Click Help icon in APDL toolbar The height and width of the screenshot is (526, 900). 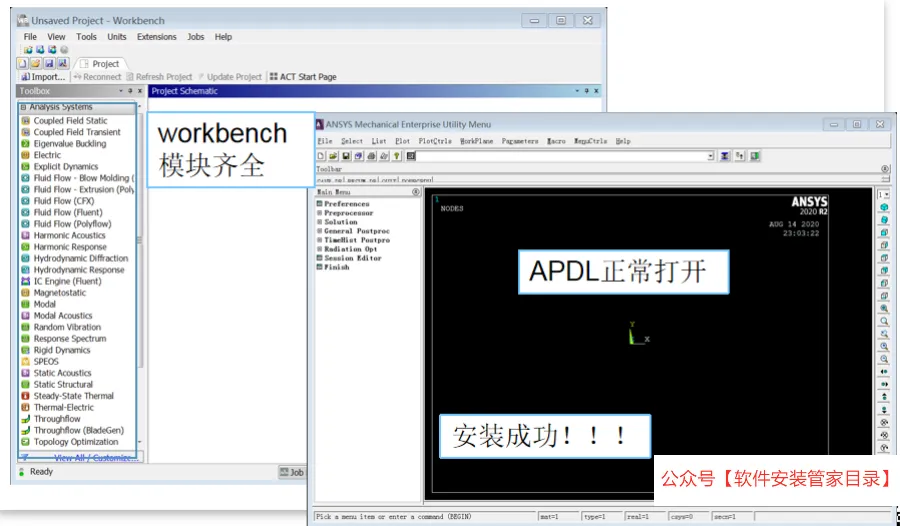[x=397, y=156]
